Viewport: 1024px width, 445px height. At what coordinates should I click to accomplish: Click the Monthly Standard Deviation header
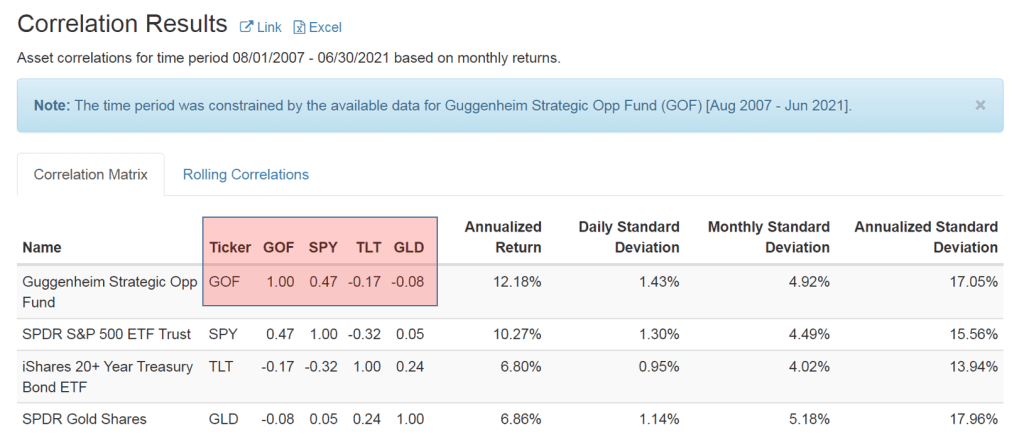pos(768,237)
